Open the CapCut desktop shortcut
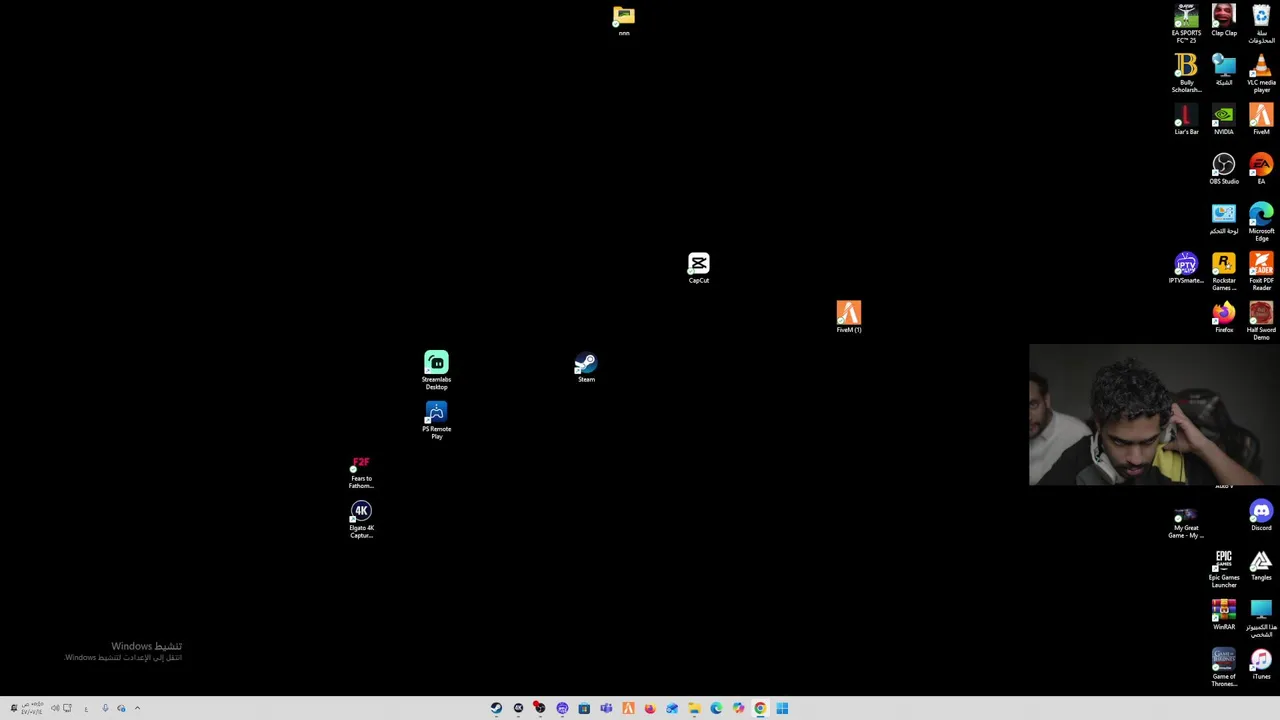 point(698,268)
